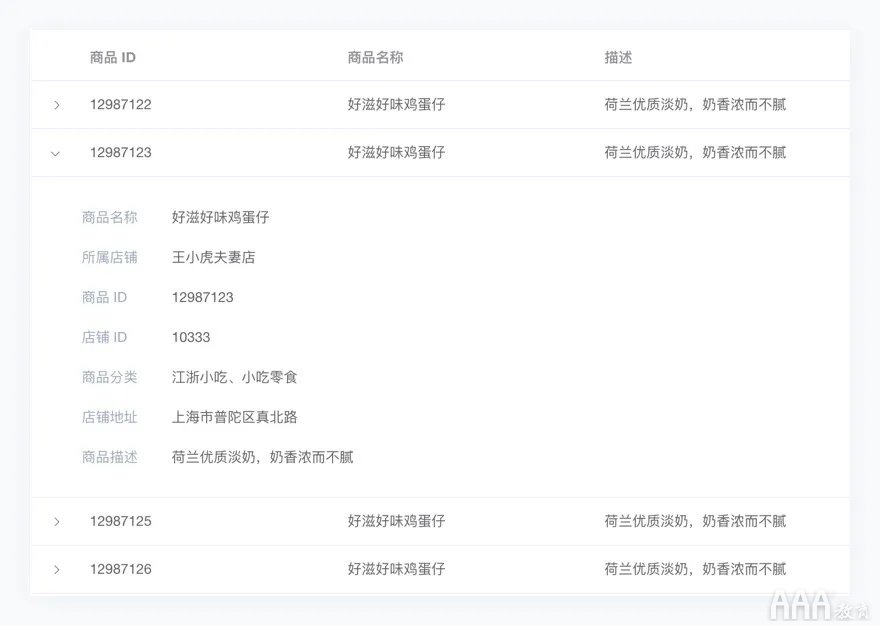Click the category value 江浙小吃、小吃零食
This screenshot has height=626, width=880.
[235, 377]
